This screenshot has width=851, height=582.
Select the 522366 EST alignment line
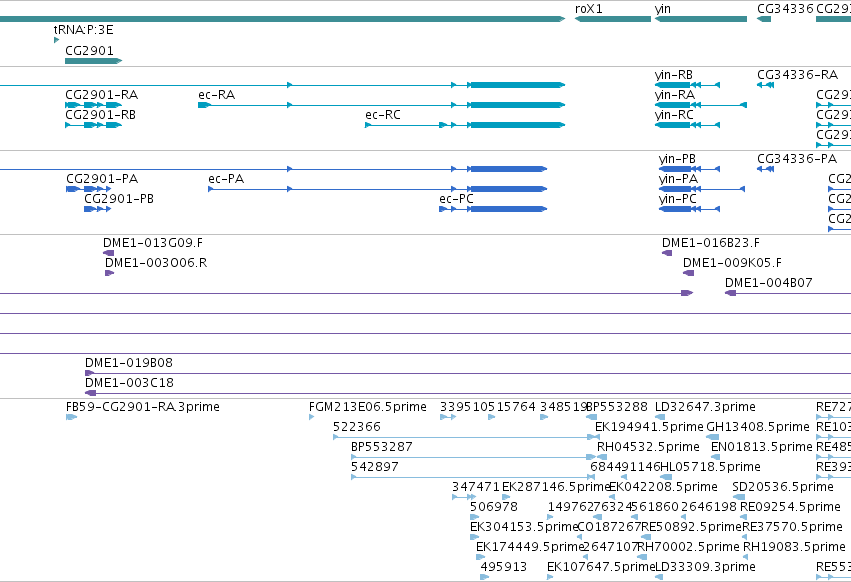click(x=463, y=437)
